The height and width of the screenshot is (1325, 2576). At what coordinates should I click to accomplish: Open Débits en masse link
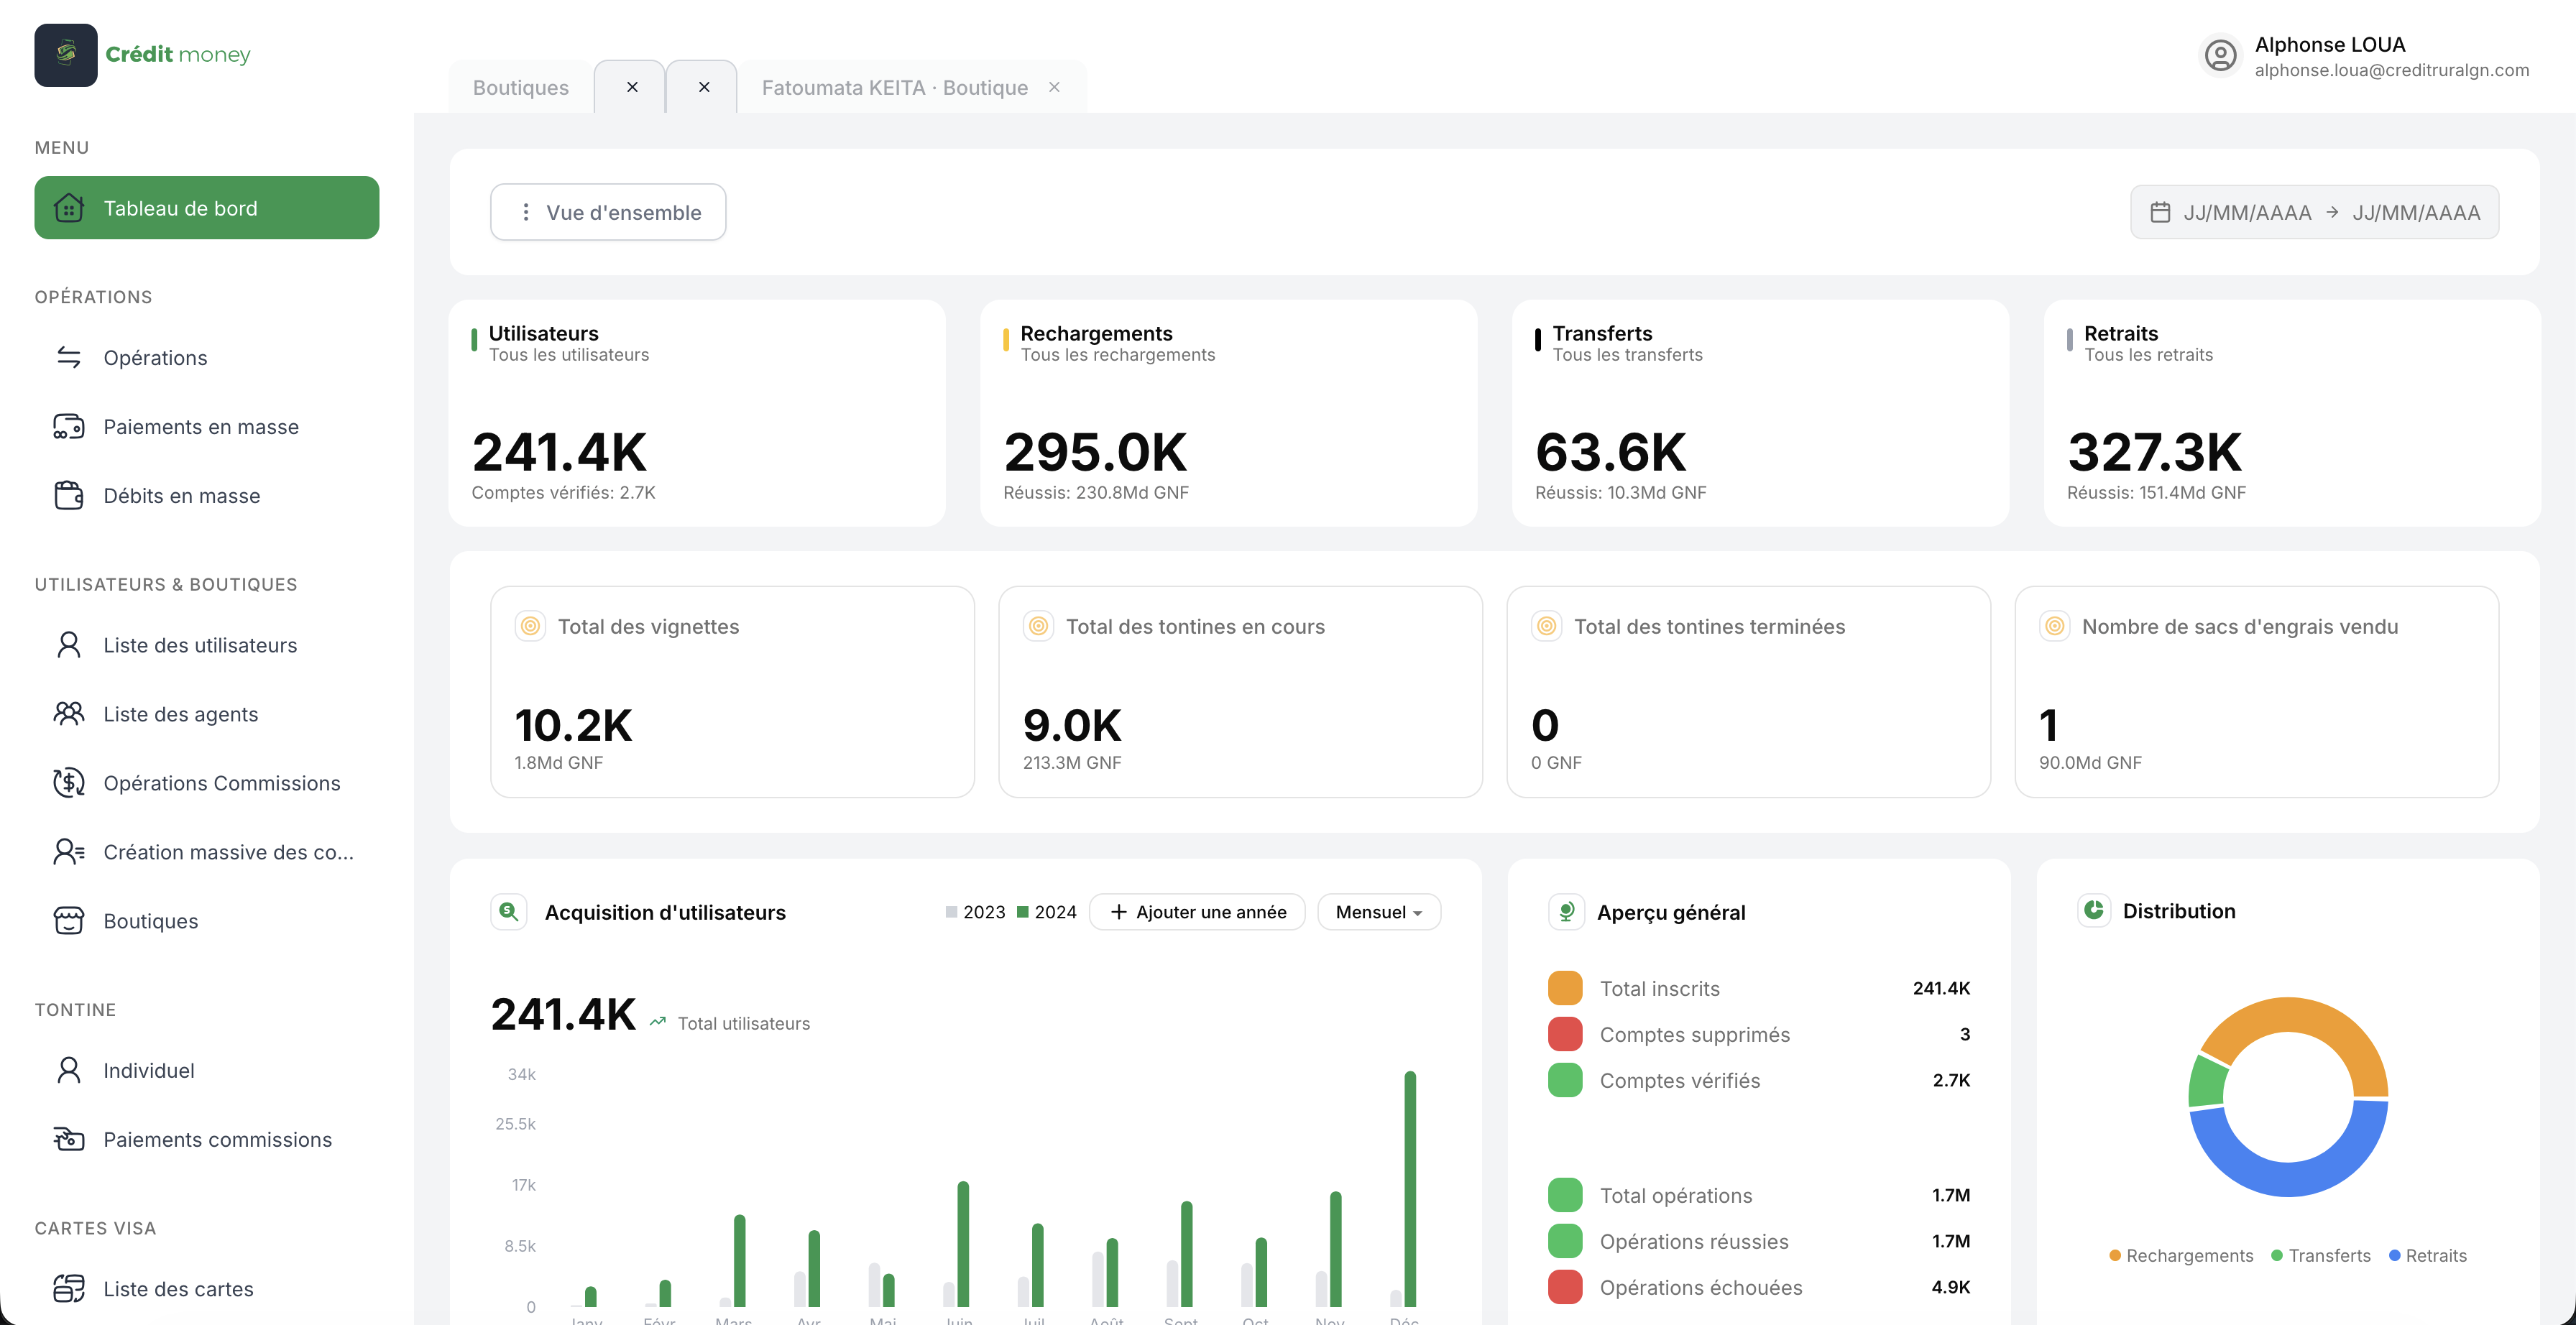207,496
